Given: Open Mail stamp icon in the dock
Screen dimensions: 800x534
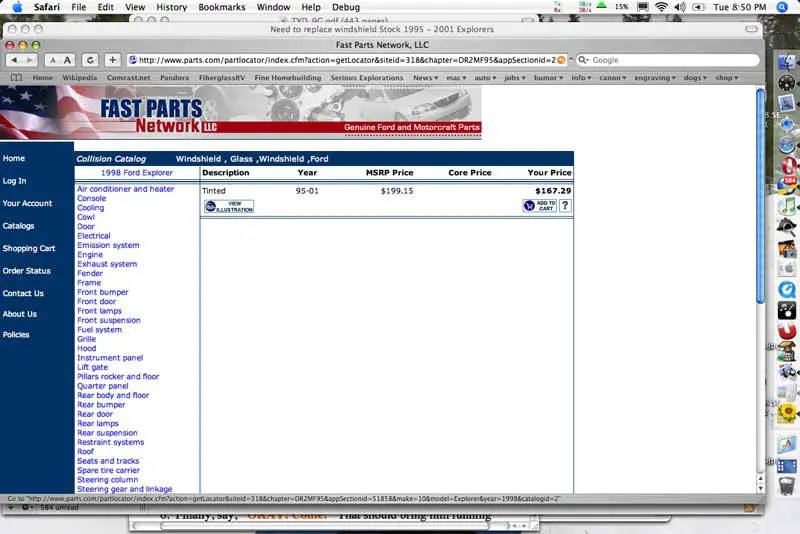Looking at the screenshot, I should click(787, 103).
